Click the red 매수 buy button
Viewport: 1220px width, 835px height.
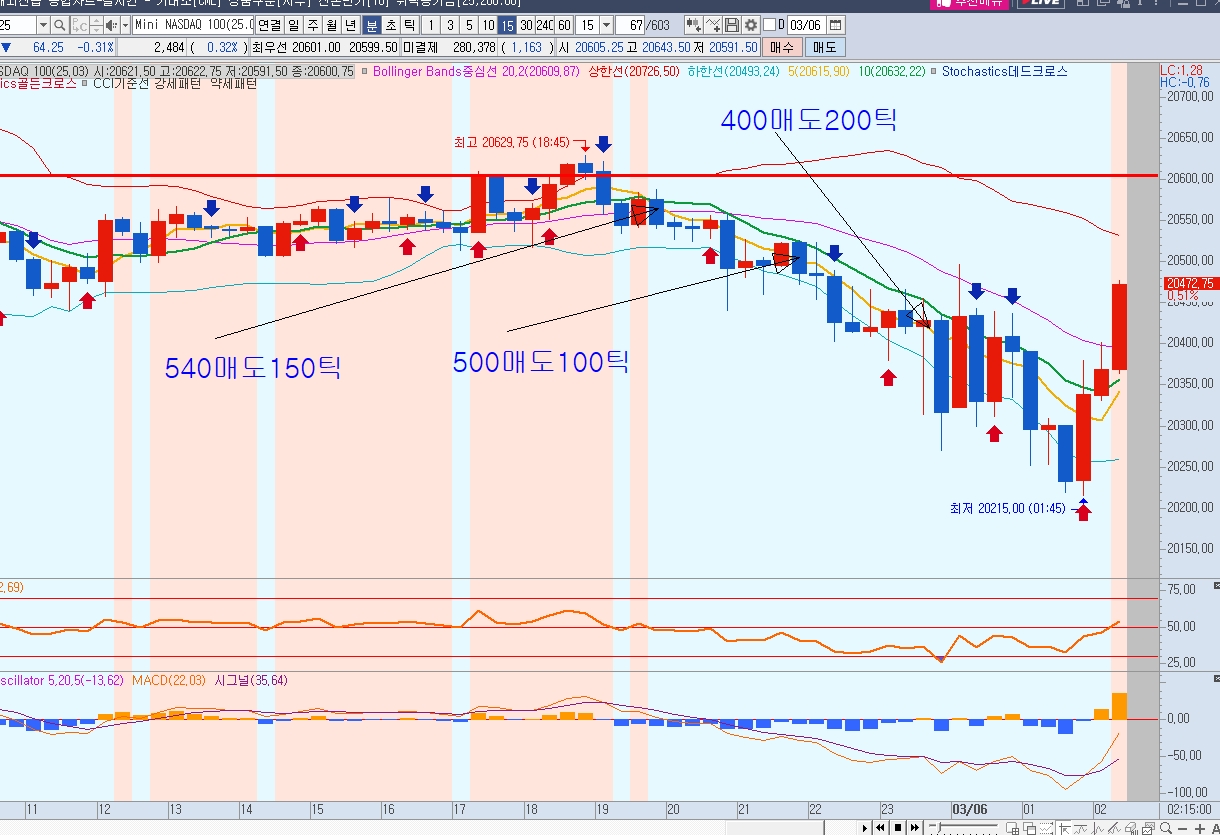coord(782,47)
